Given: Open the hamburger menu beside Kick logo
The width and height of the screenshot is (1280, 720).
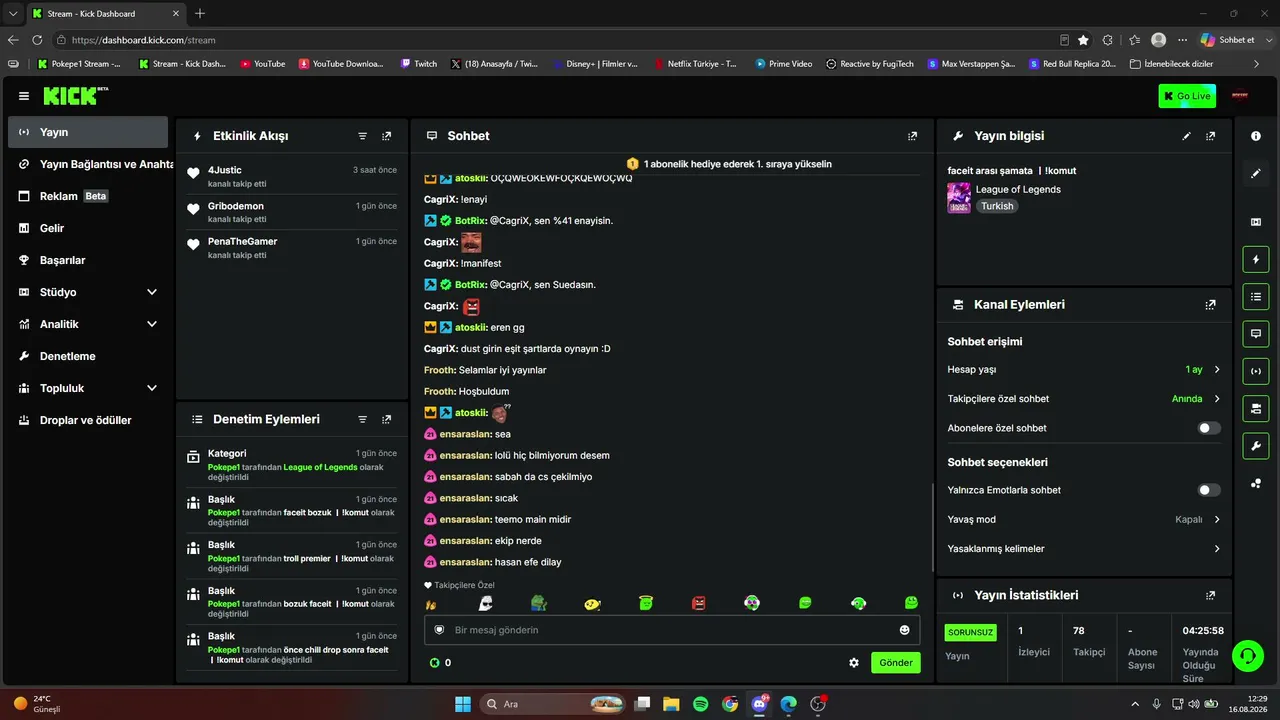Looking at the screenshot, I should pos(24,96).
